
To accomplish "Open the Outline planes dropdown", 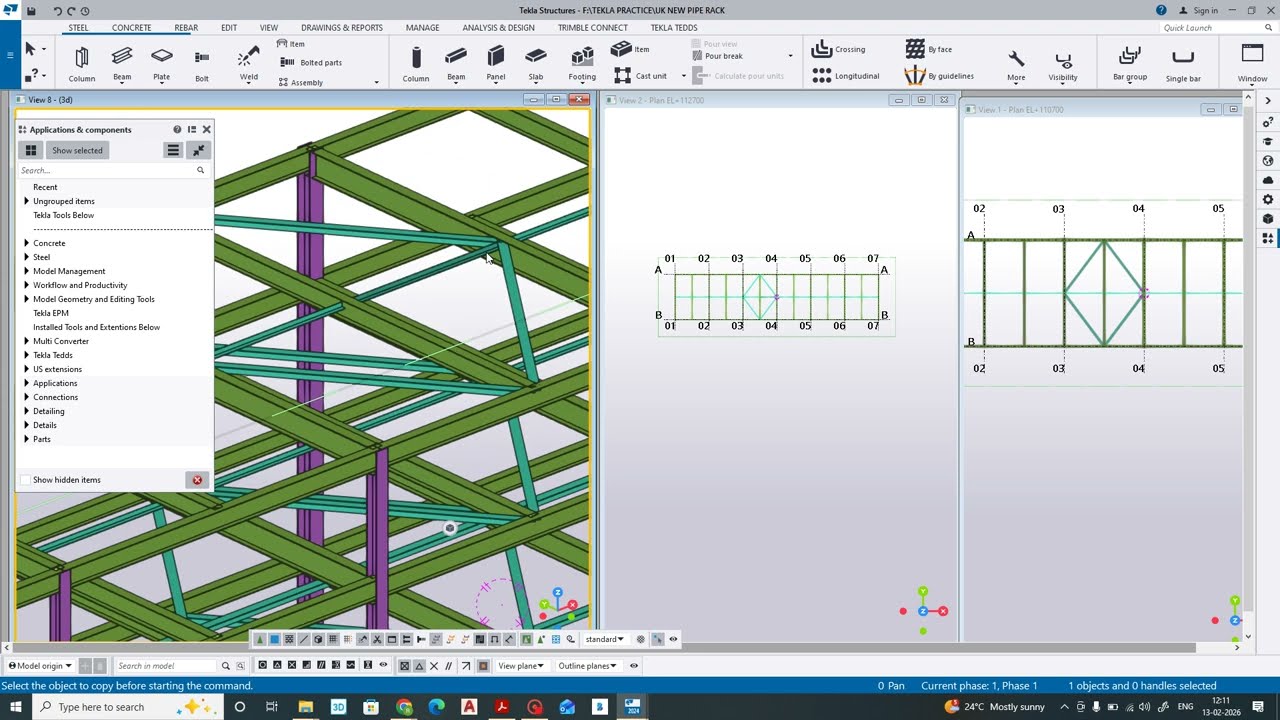I will click(587, 666).
